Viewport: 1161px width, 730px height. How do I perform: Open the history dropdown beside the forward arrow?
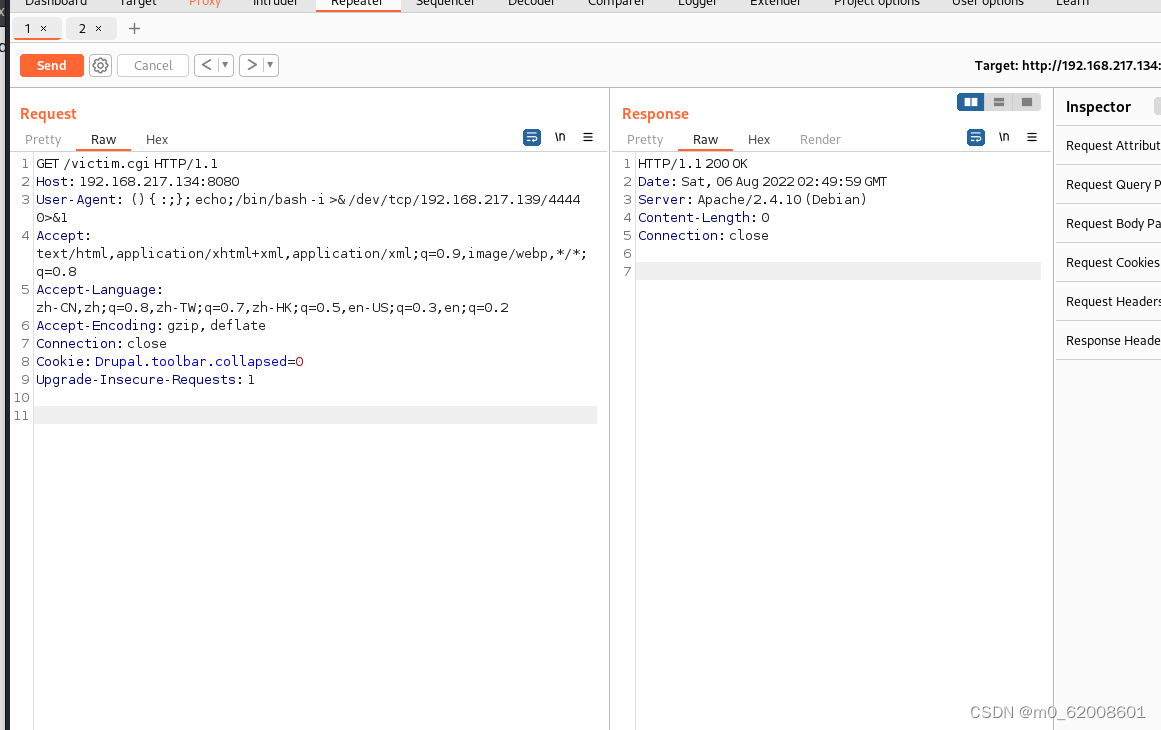click(x=270, y=65)
